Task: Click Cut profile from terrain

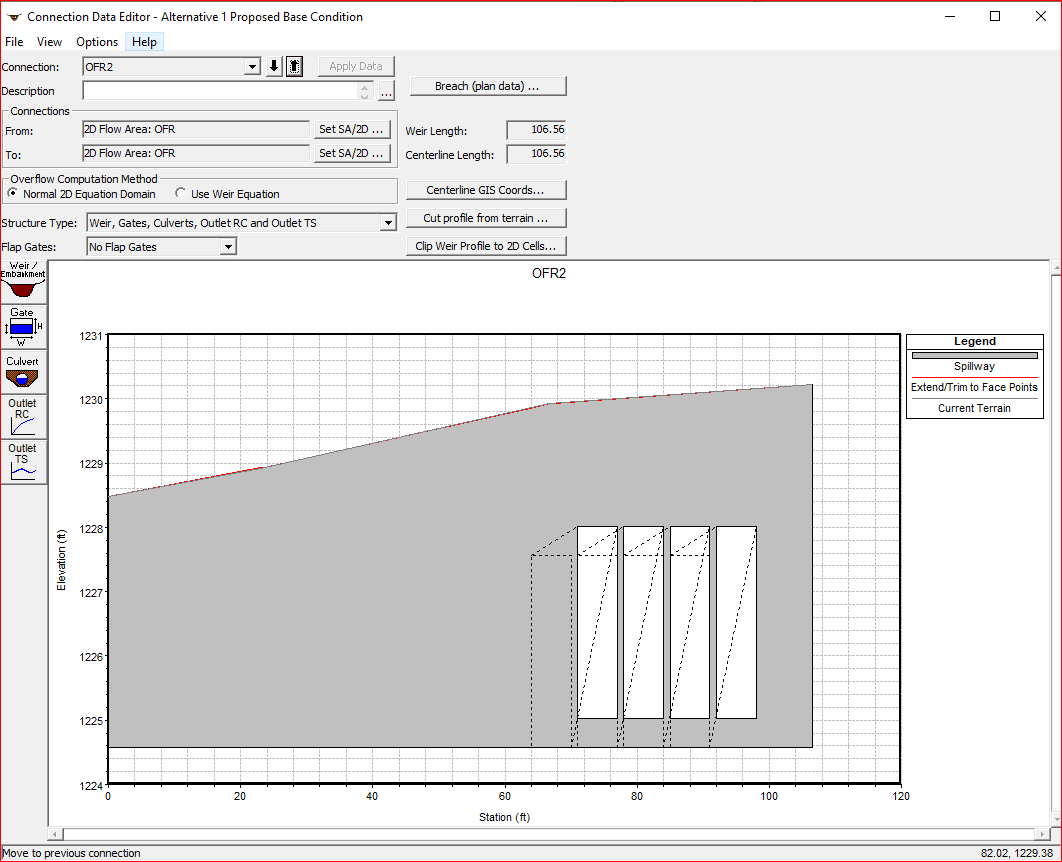Action: click(x=486, y=218)
